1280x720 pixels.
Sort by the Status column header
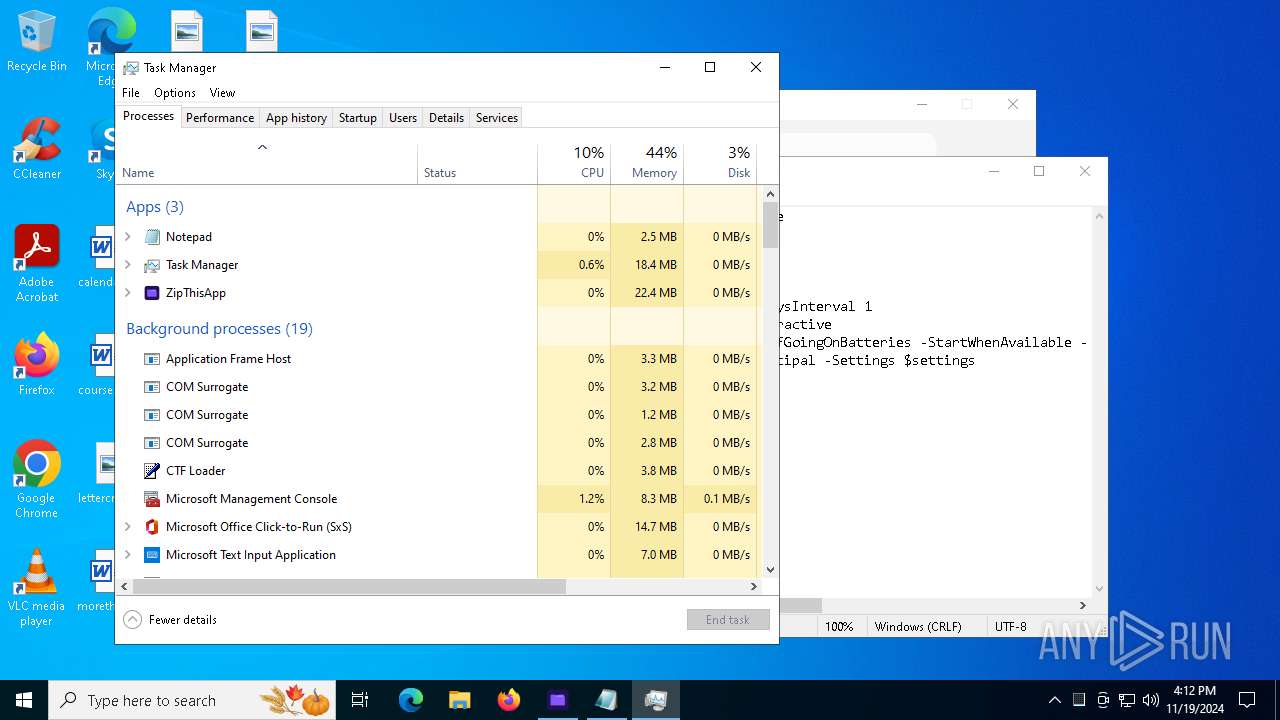click(x=477, y=164)
